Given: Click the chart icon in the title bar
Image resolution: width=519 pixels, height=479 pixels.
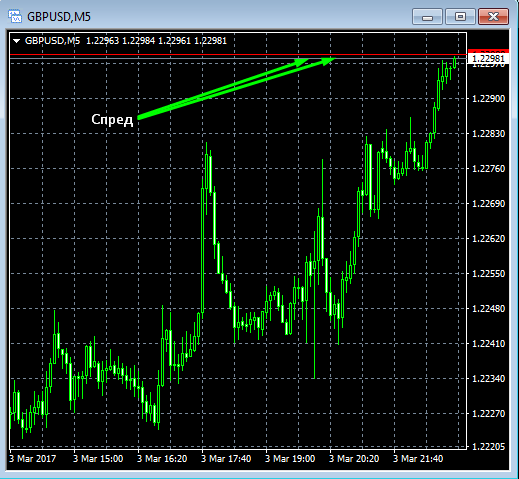Looking at the screenshot, I should pyautogui.click(x=15, y=16).
